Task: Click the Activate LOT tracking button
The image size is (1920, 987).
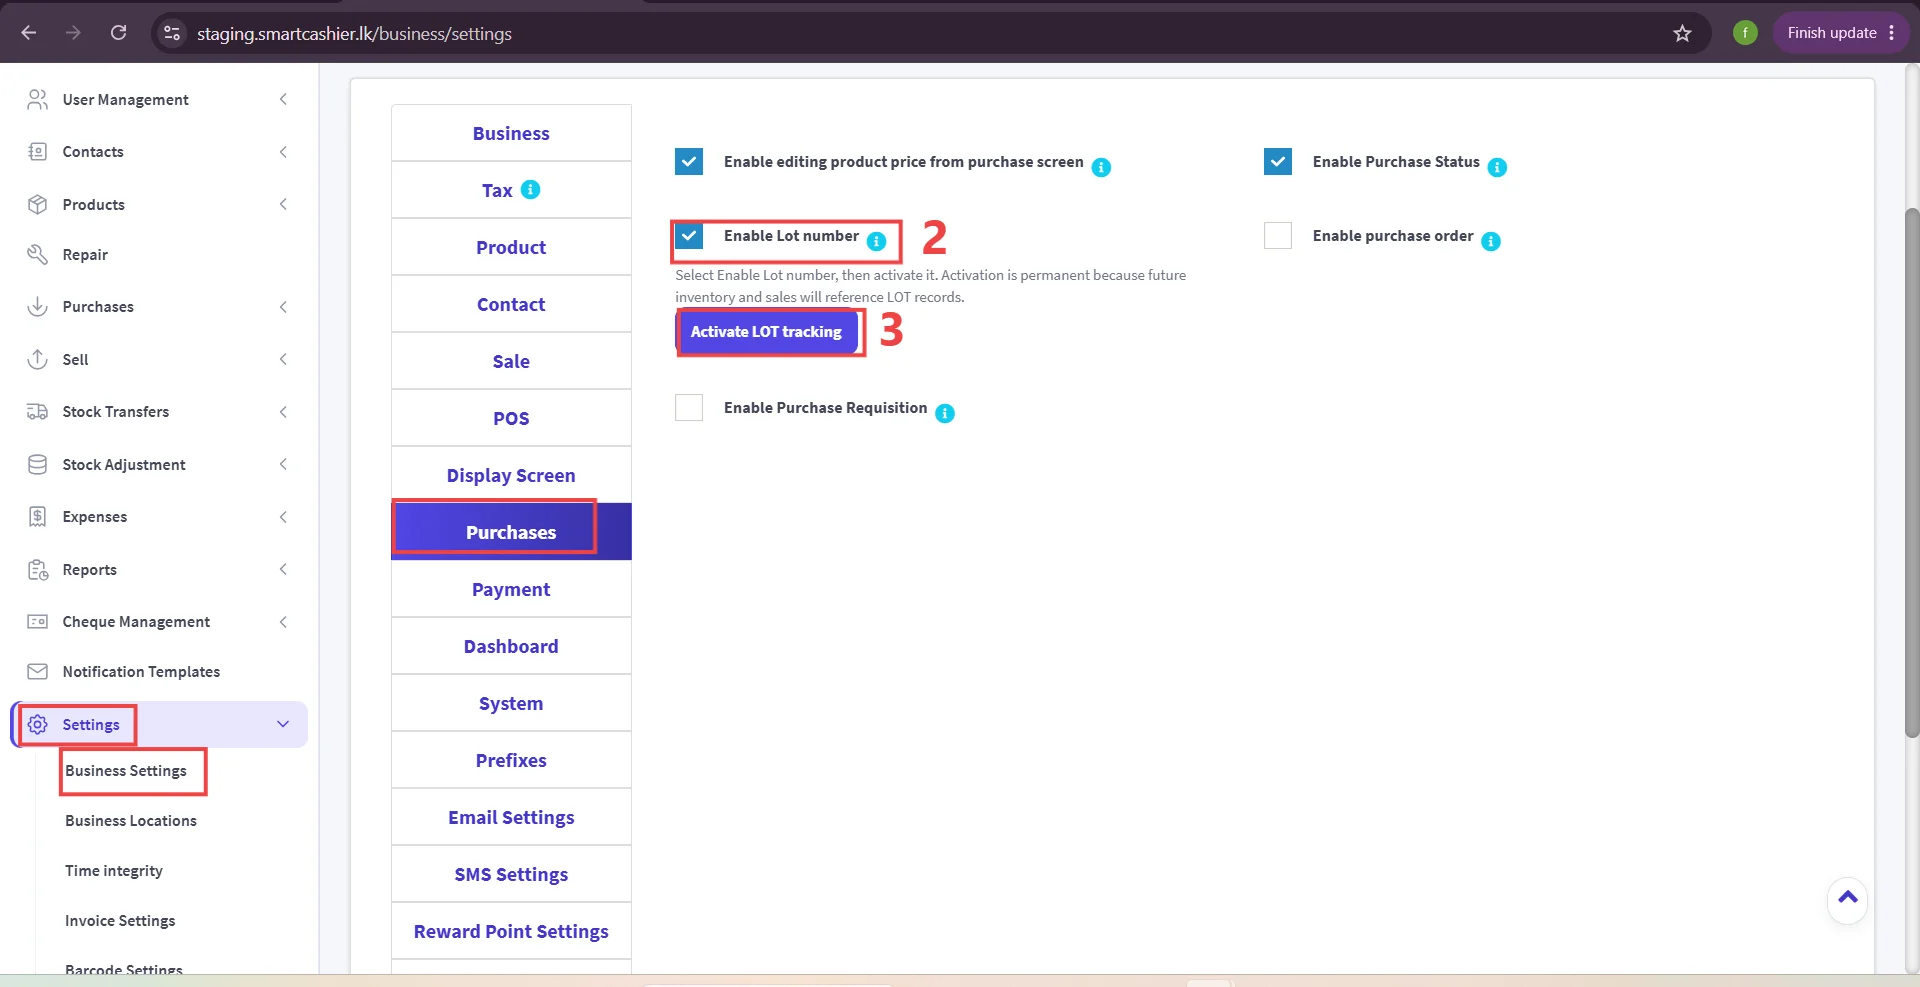Action: click(767, 332)
